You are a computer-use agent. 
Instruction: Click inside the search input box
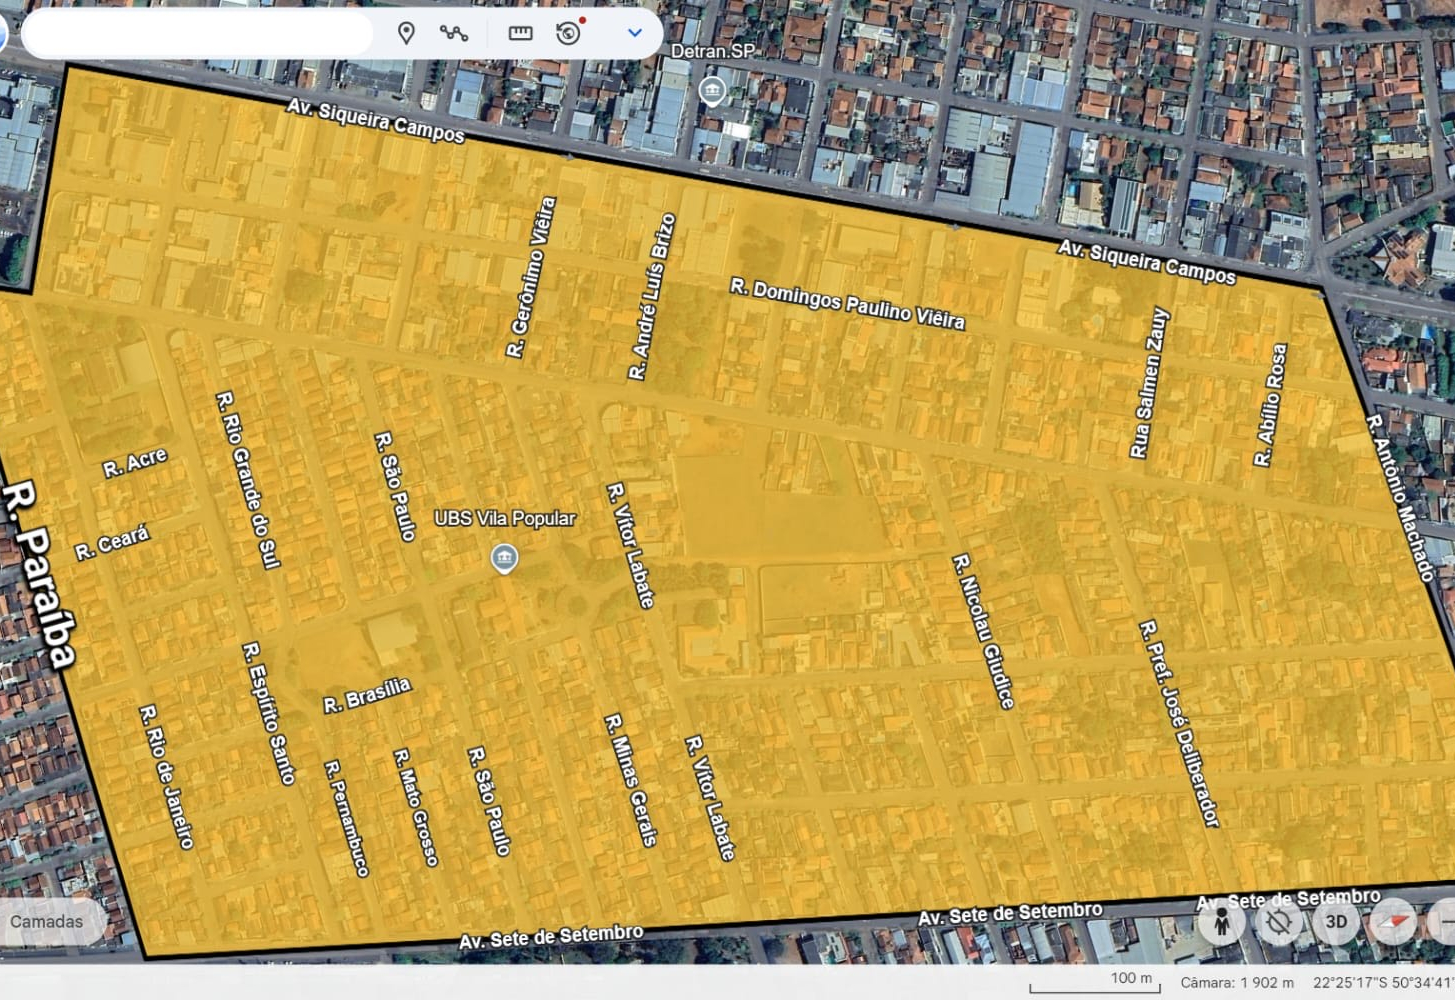197,34
